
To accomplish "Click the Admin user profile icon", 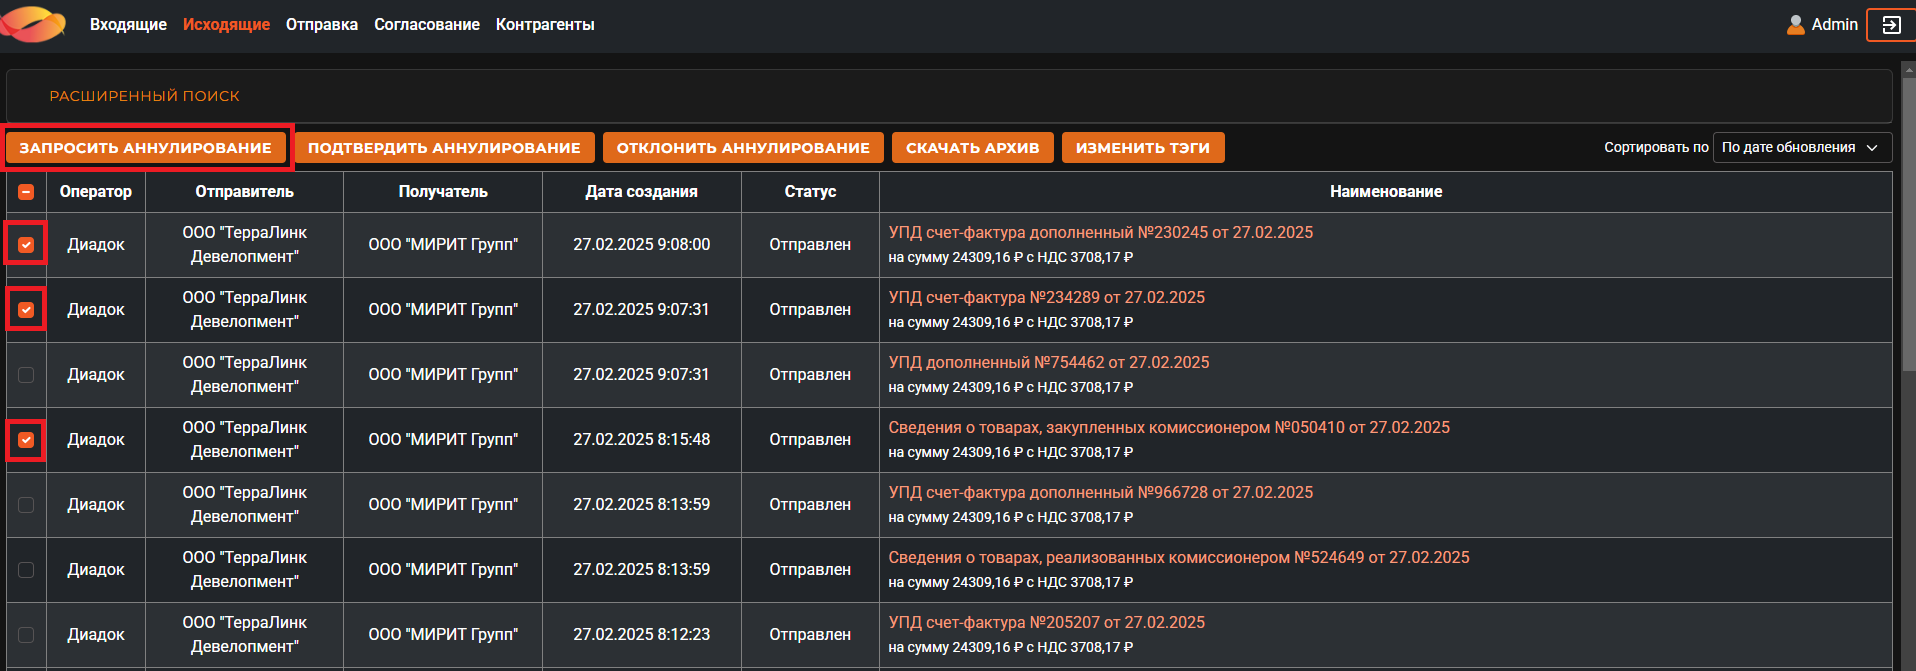I will tap(1796, 25).
